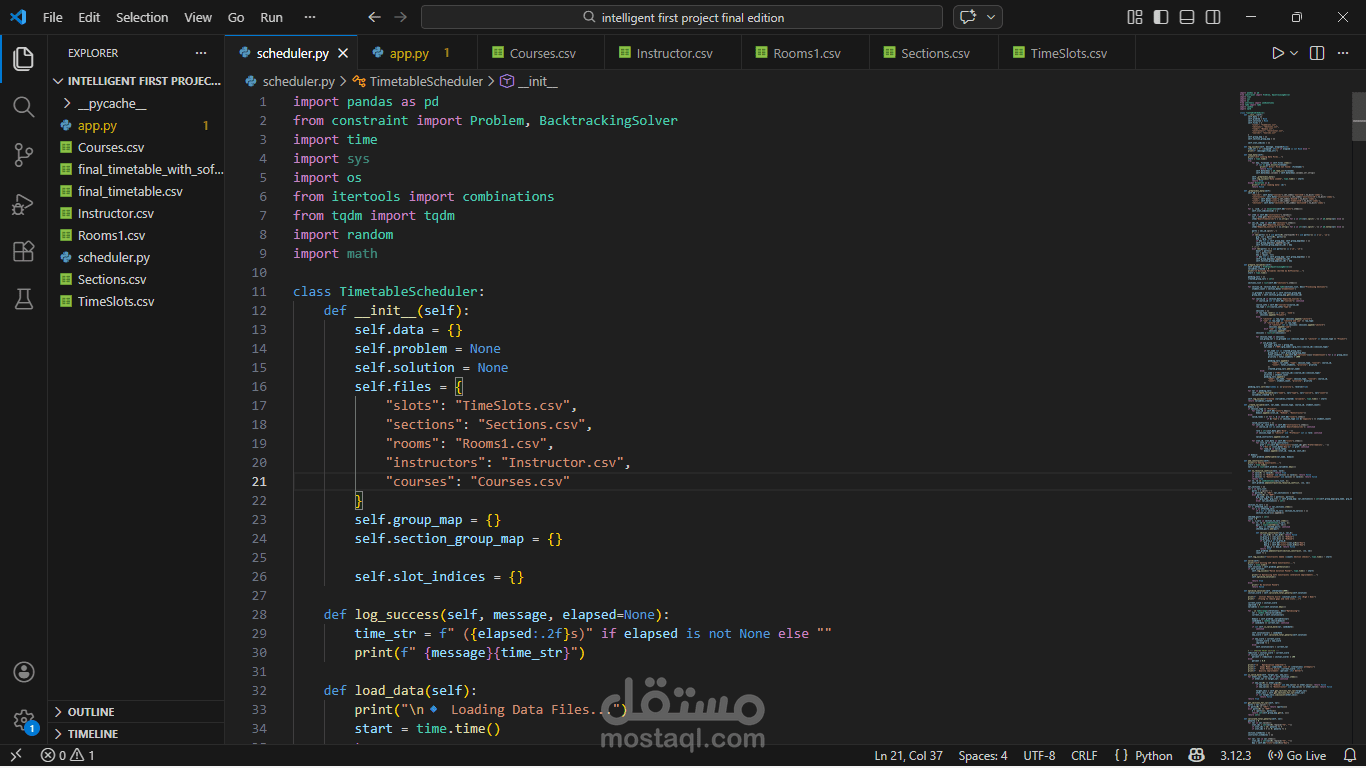Screen dimensions: 1366x768
Task: Open scheduler.py in the Explorer tree
Action: (x=136, y=257)
